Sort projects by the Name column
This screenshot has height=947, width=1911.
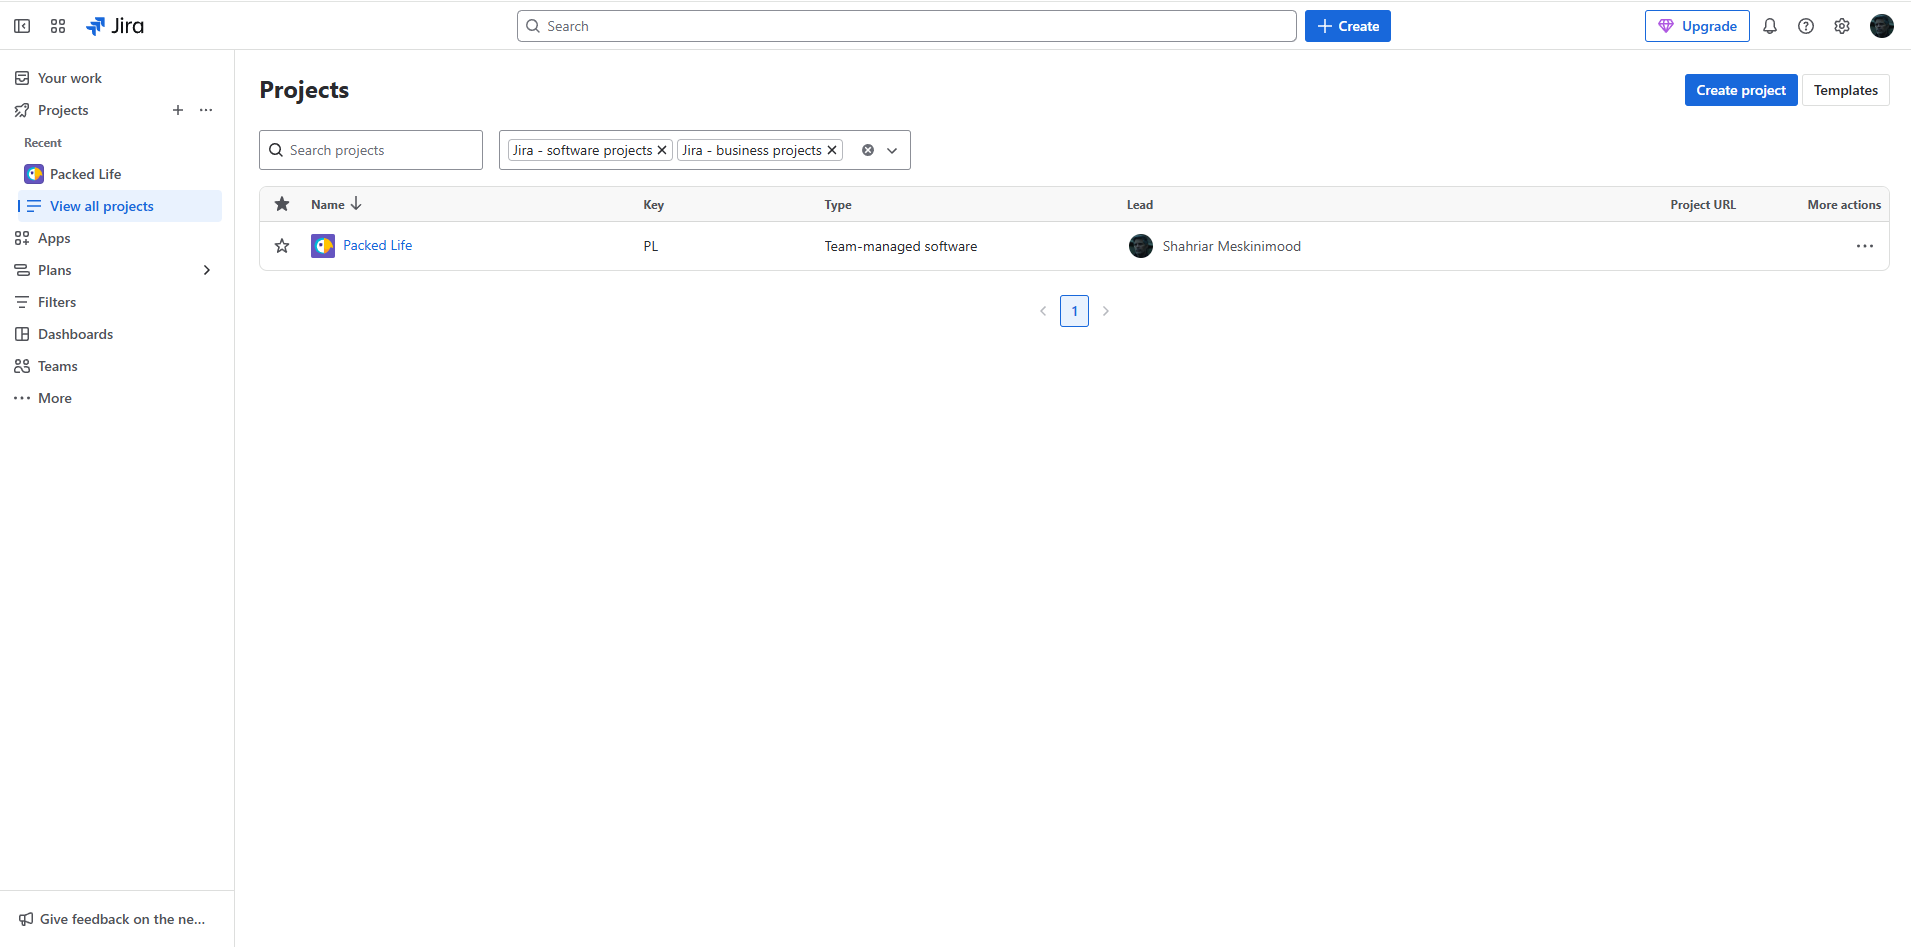336,204
